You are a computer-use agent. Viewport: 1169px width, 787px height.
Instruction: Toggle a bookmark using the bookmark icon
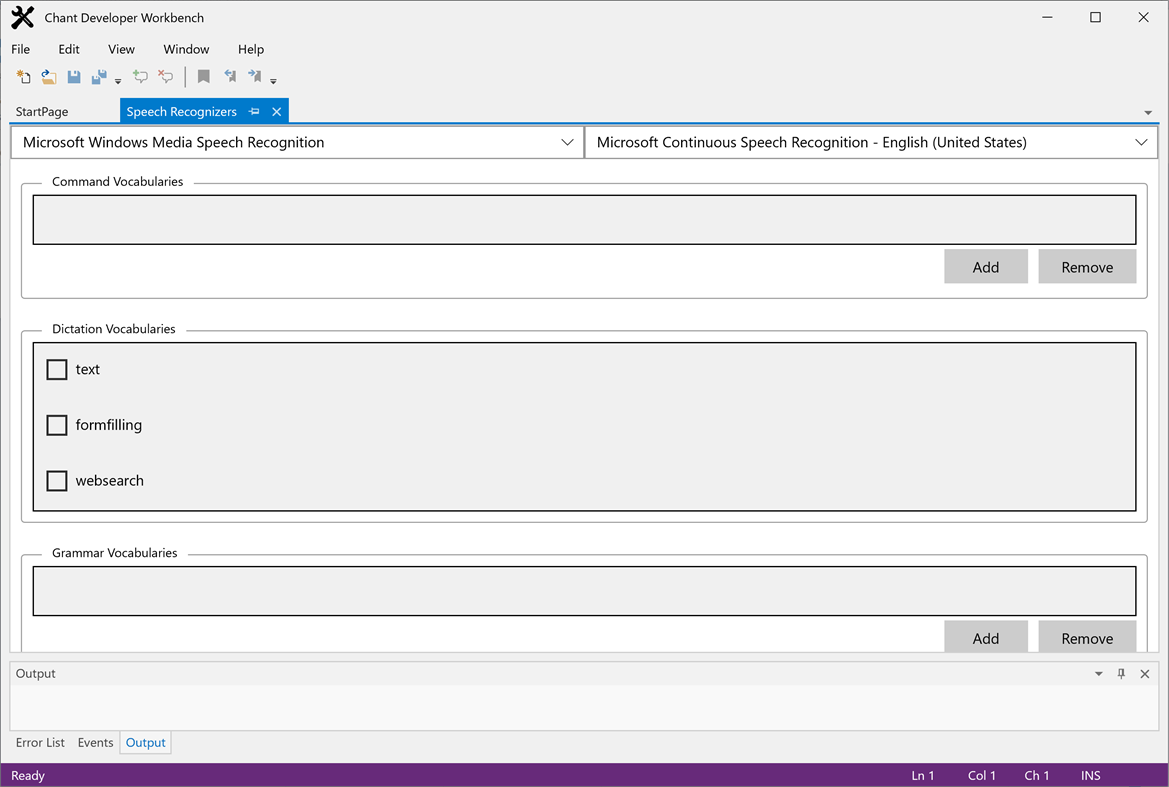(x=204, y=76)
